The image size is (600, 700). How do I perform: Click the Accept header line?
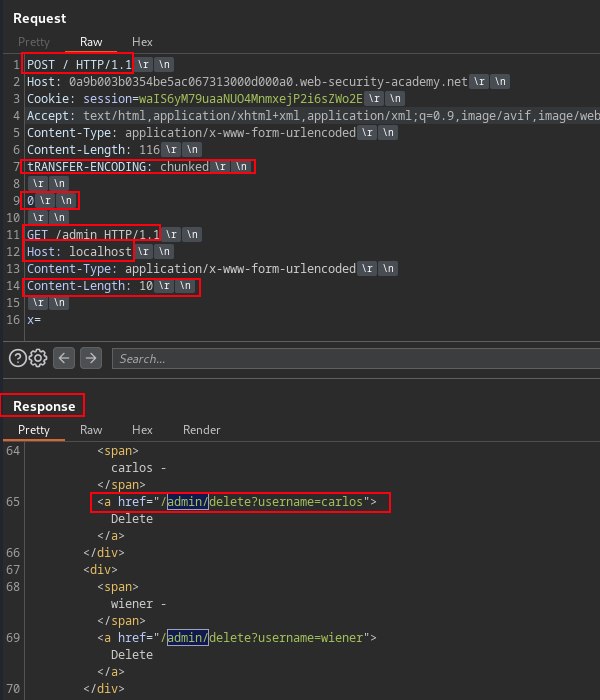(x=313, y=116)
